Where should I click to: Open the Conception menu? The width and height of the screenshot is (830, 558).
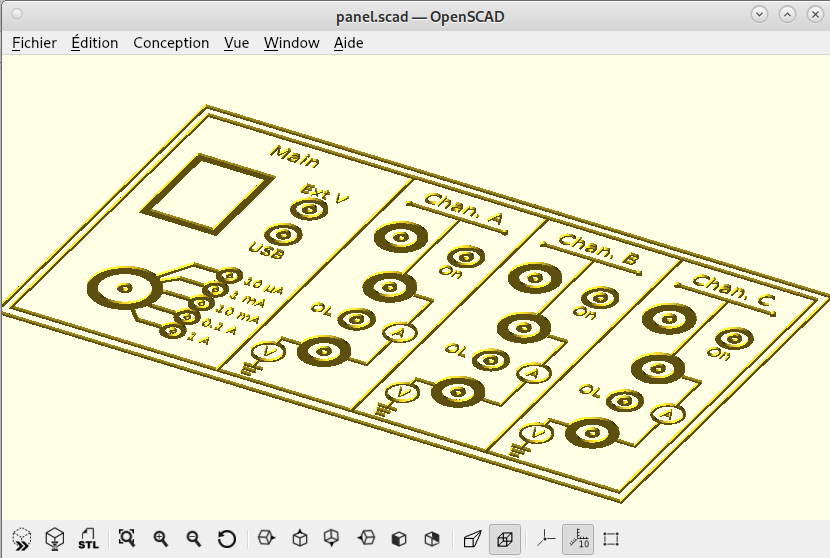click(171, 43)
